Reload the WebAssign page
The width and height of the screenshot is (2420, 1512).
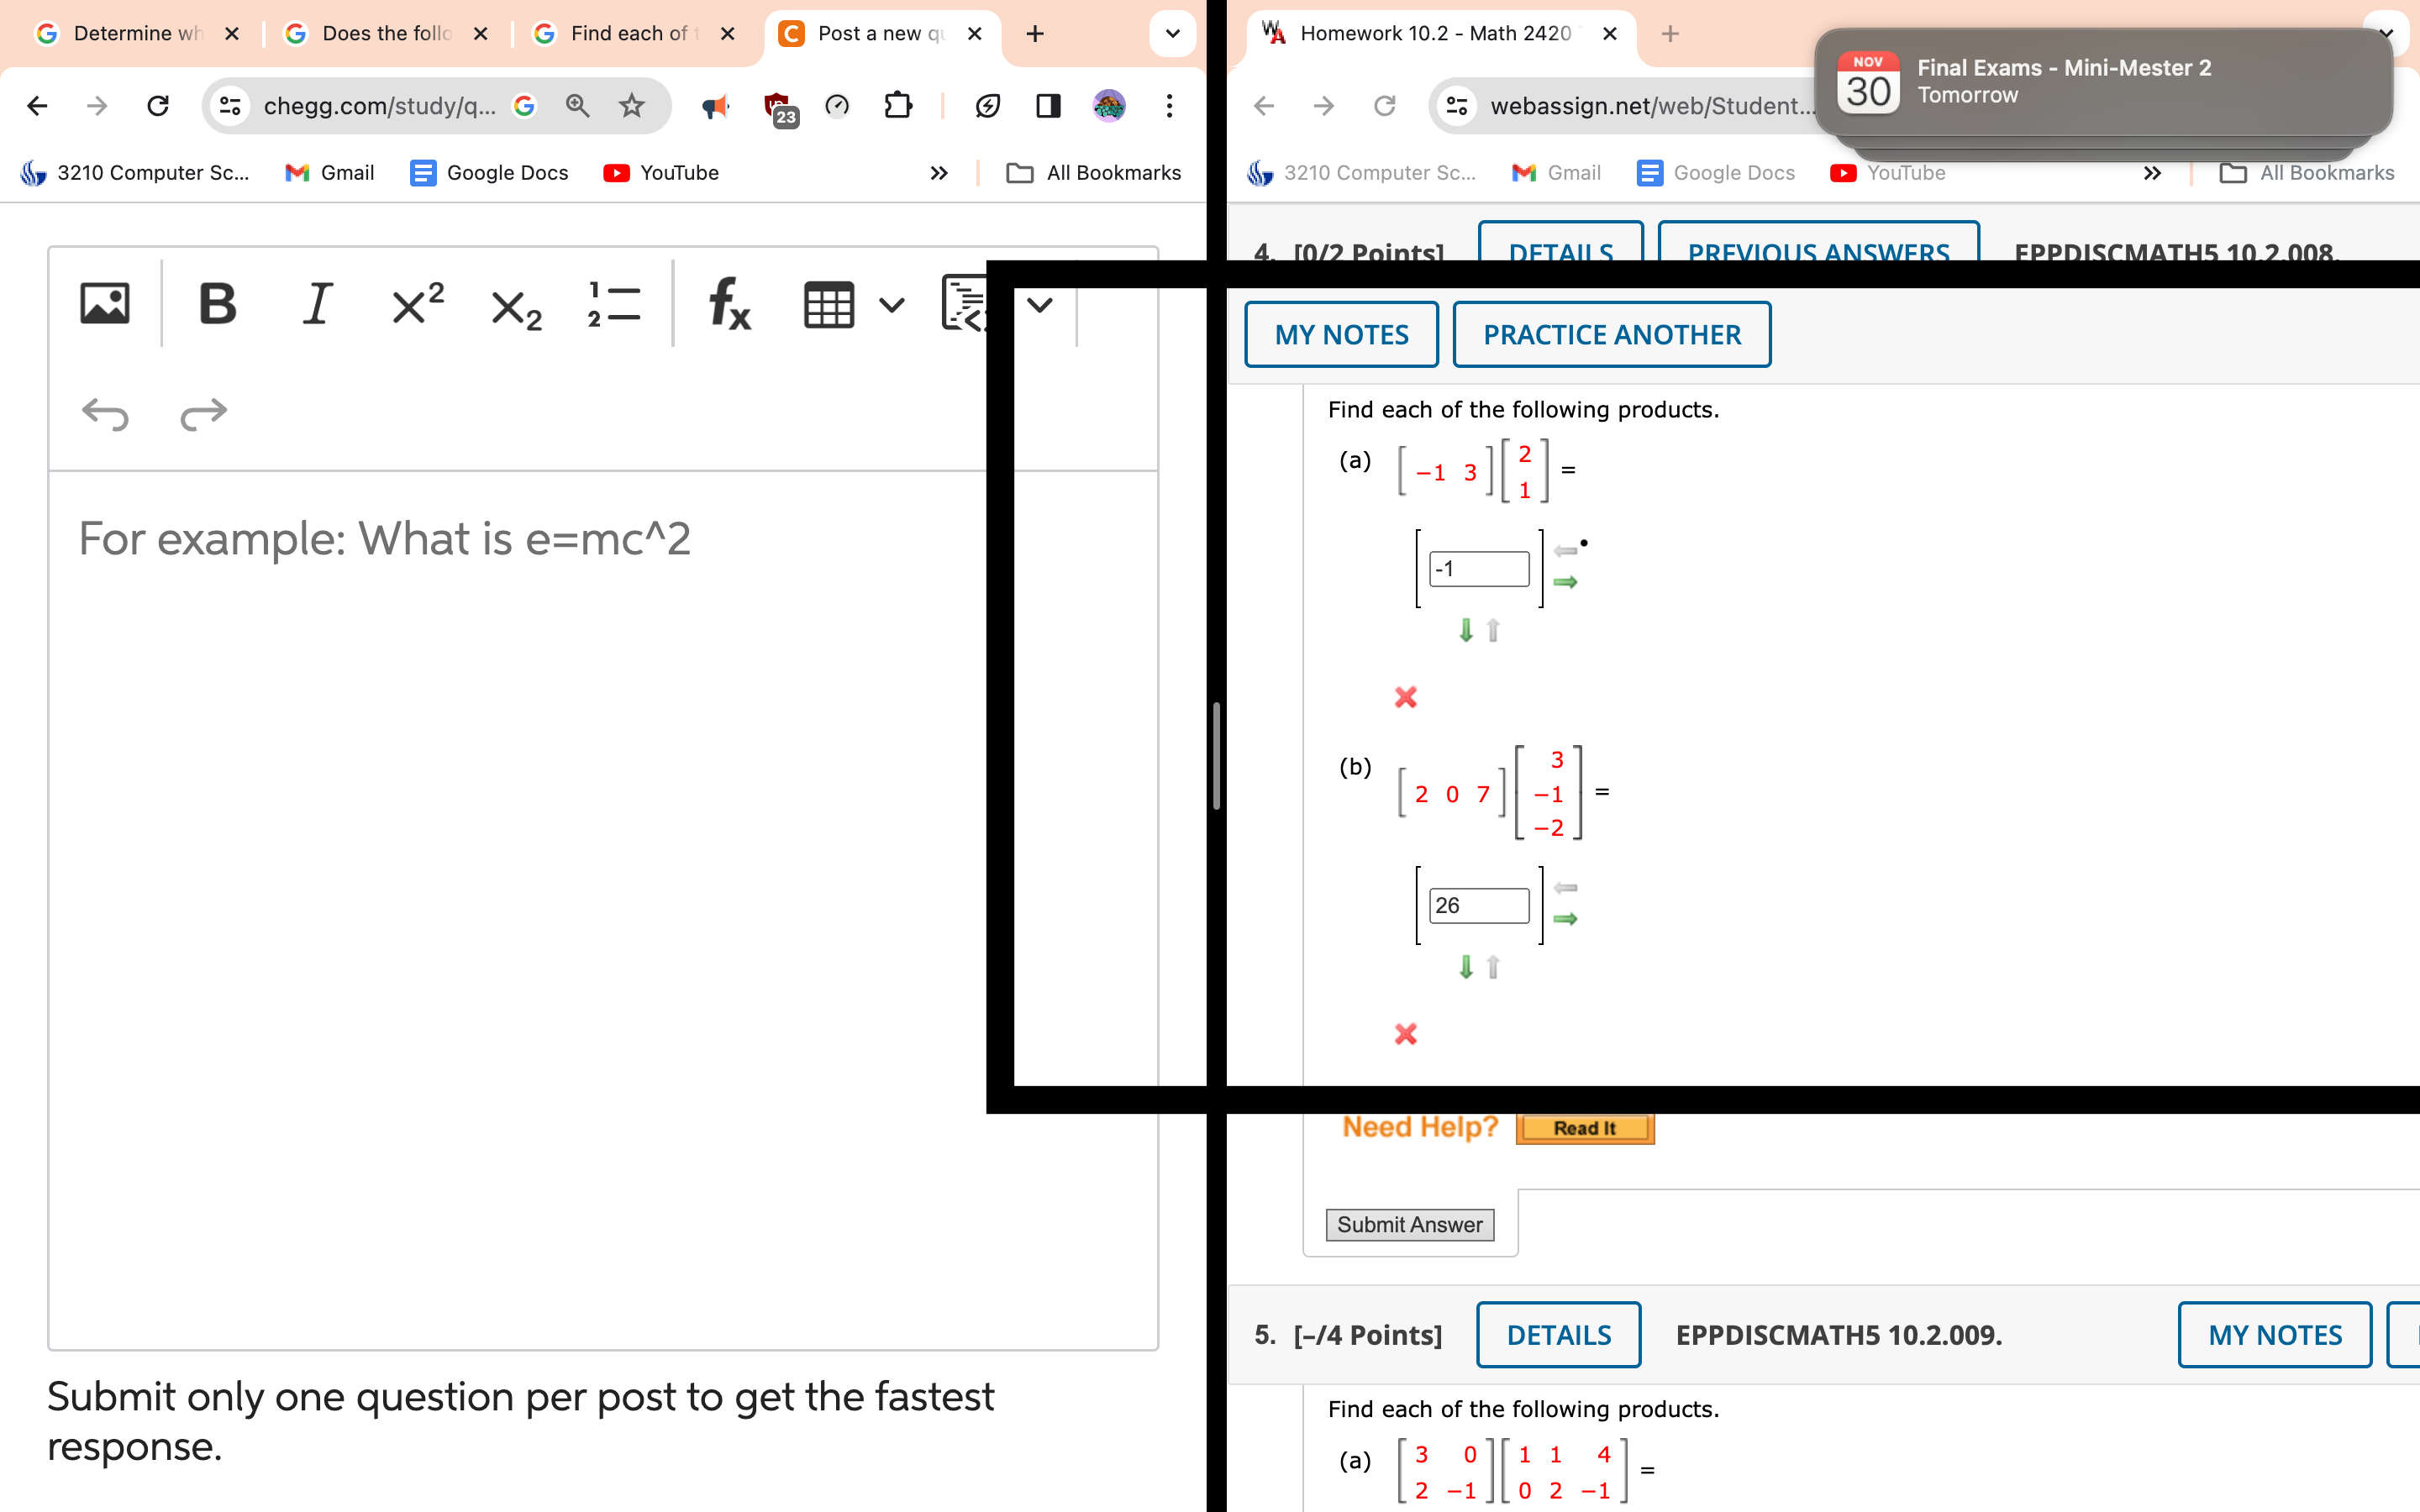[x=1384, y=105]
